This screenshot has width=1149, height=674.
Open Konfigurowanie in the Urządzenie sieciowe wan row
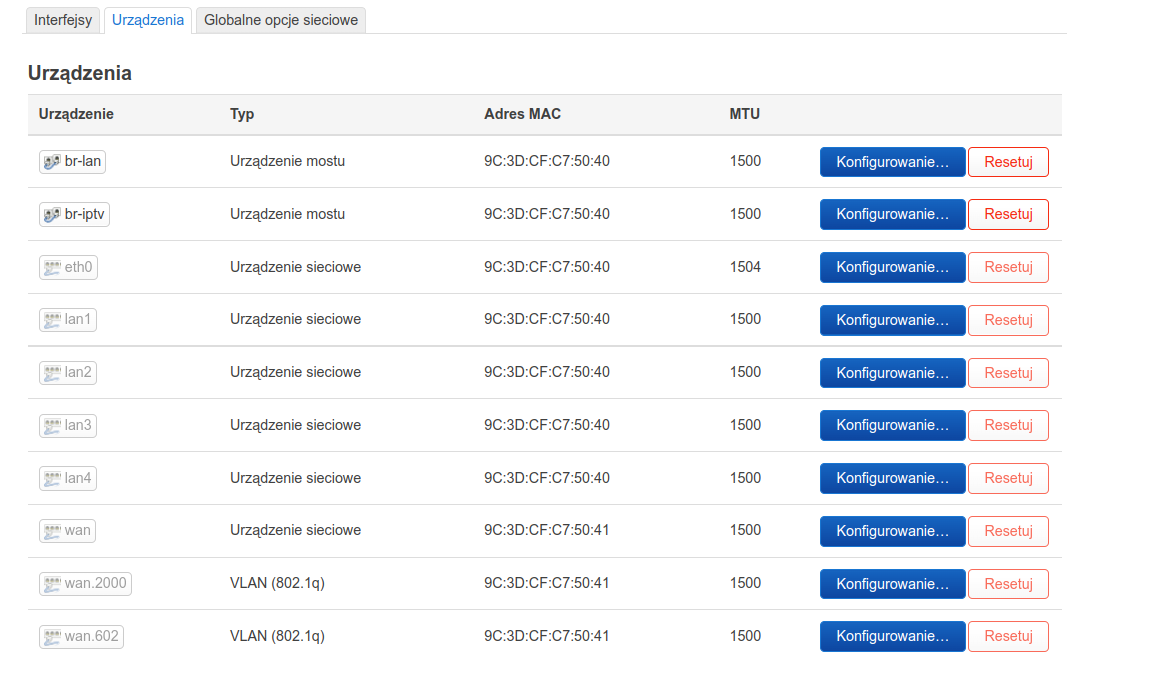pyautogui.click(x=893, y=531)
